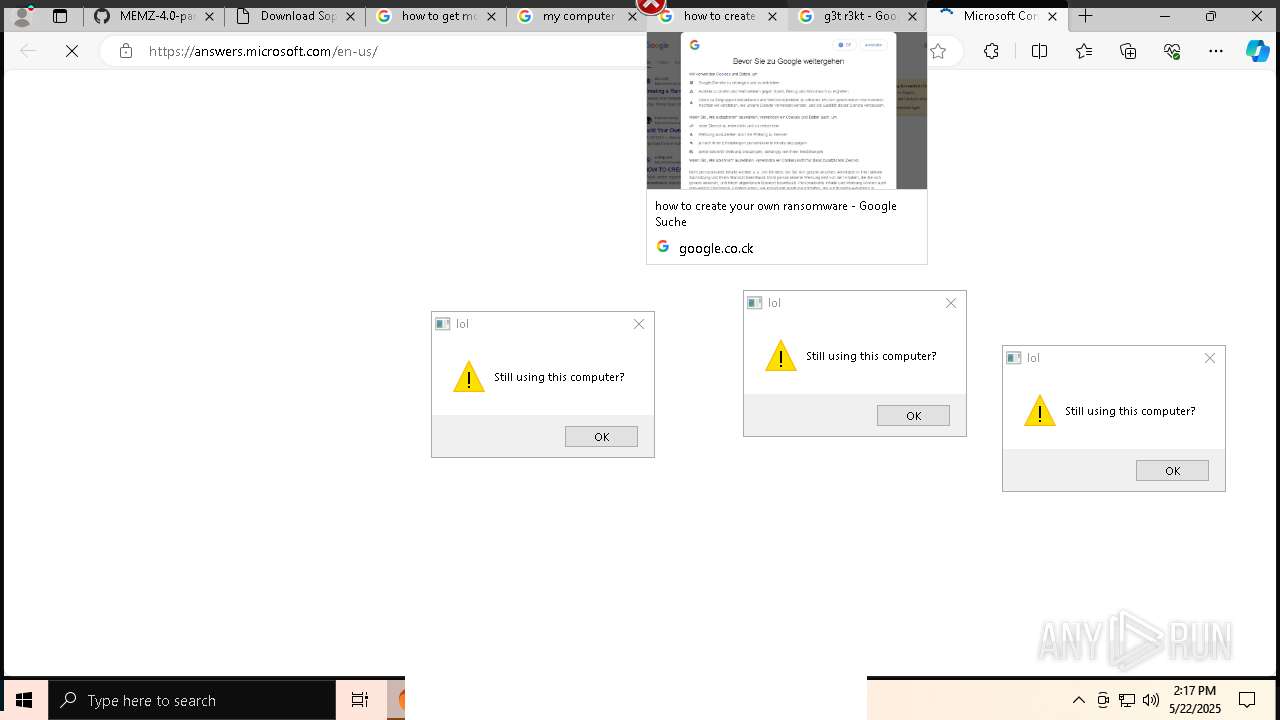This screenshot has height=720, width=1280.
Task: Close the leftmost lol dialog
Action: click(639, 324)
